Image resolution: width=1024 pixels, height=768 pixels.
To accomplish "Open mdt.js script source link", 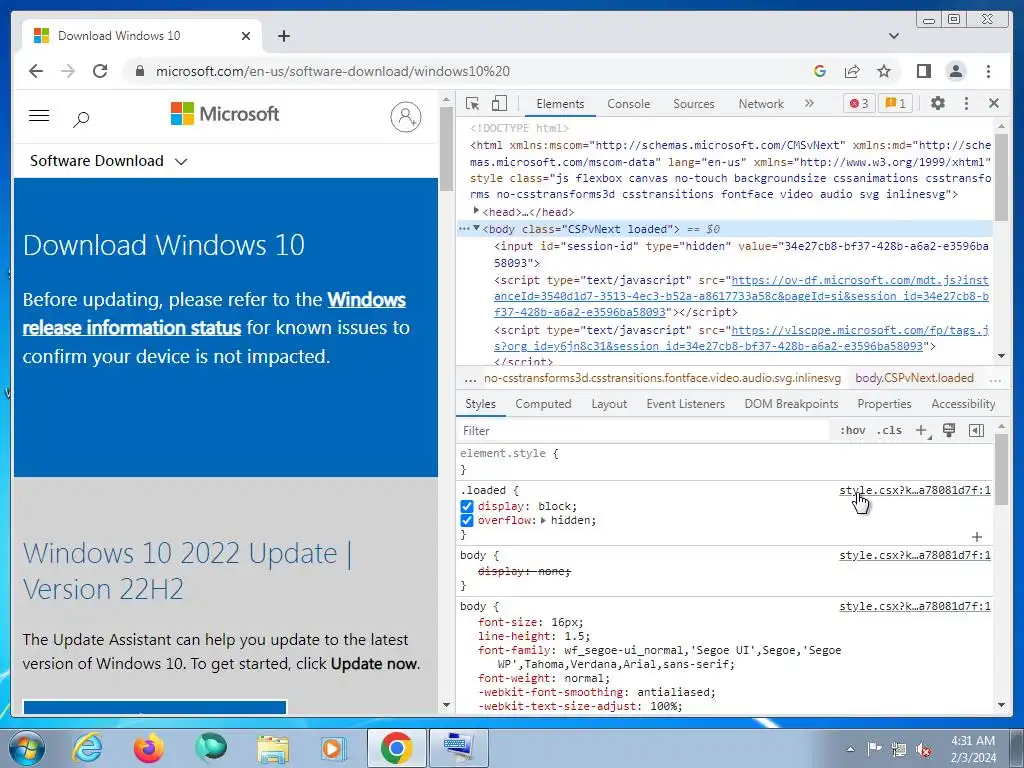I will [x=741, y=296].
